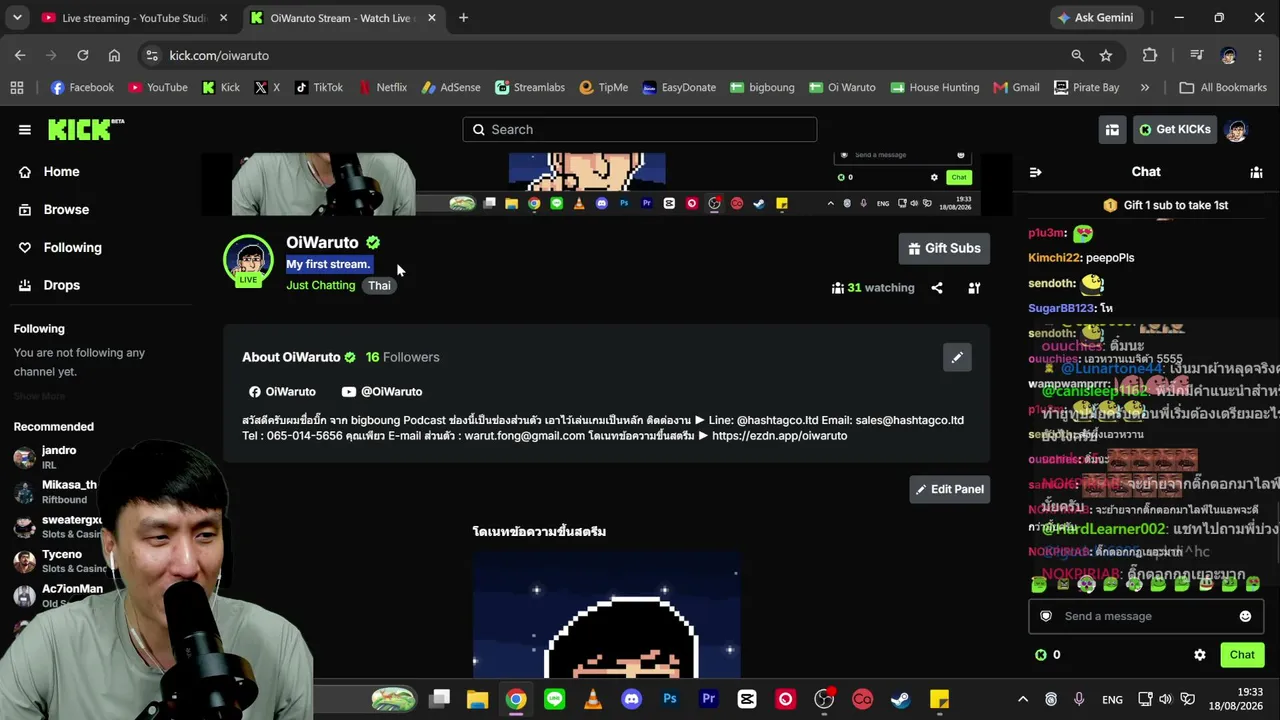Open the Chrome tab search dropdown
Image resolution: width=1280 pixels, height=720 pixels.
click(x=17, y=17)
